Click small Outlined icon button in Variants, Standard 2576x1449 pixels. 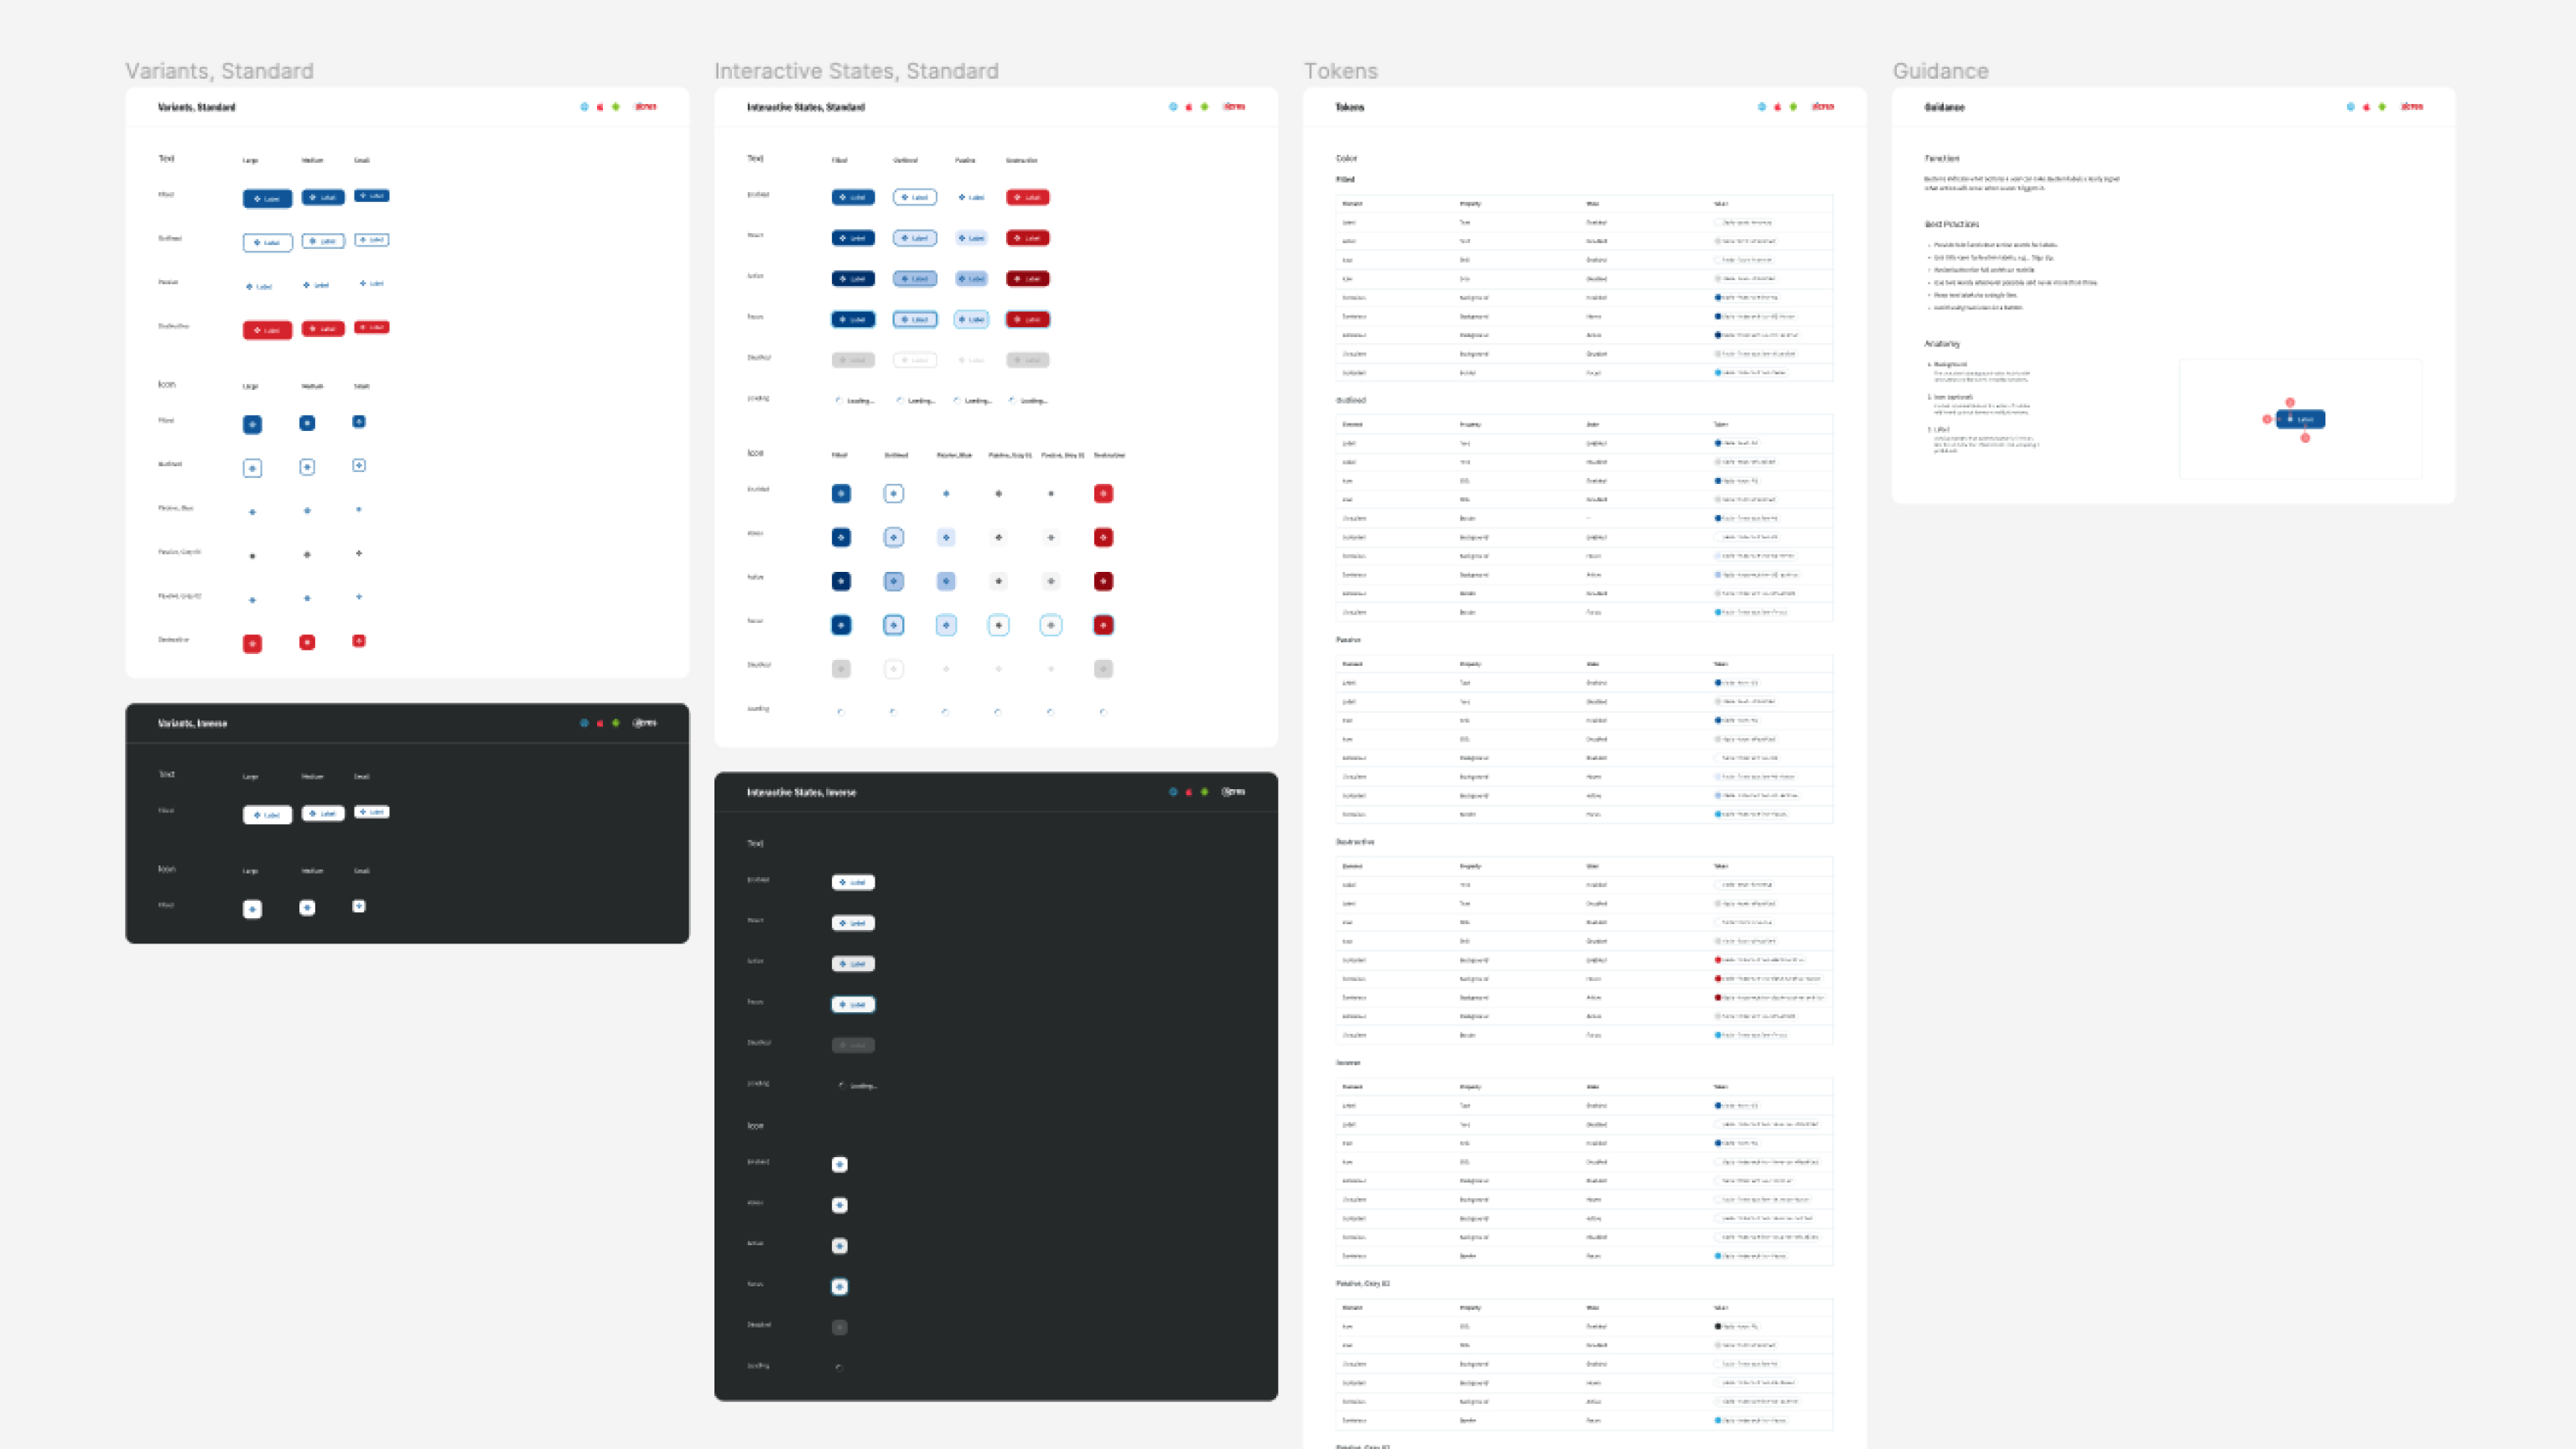(359, 465)
